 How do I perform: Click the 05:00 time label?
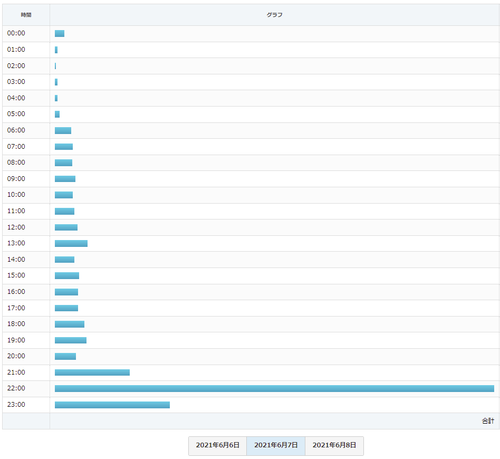point(16,114)
